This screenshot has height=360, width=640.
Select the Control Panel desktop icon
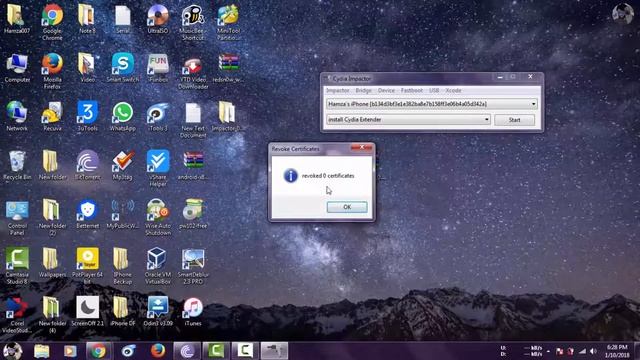pyautogui.click(x=17, y=217)
